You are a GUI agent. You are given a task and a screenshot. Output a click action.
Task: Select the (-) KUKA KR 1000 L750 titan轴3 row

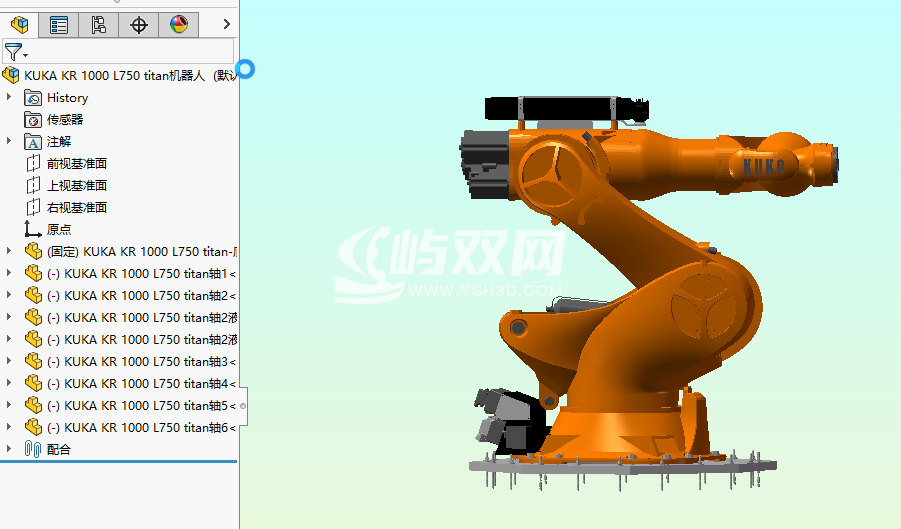point(141,362)
